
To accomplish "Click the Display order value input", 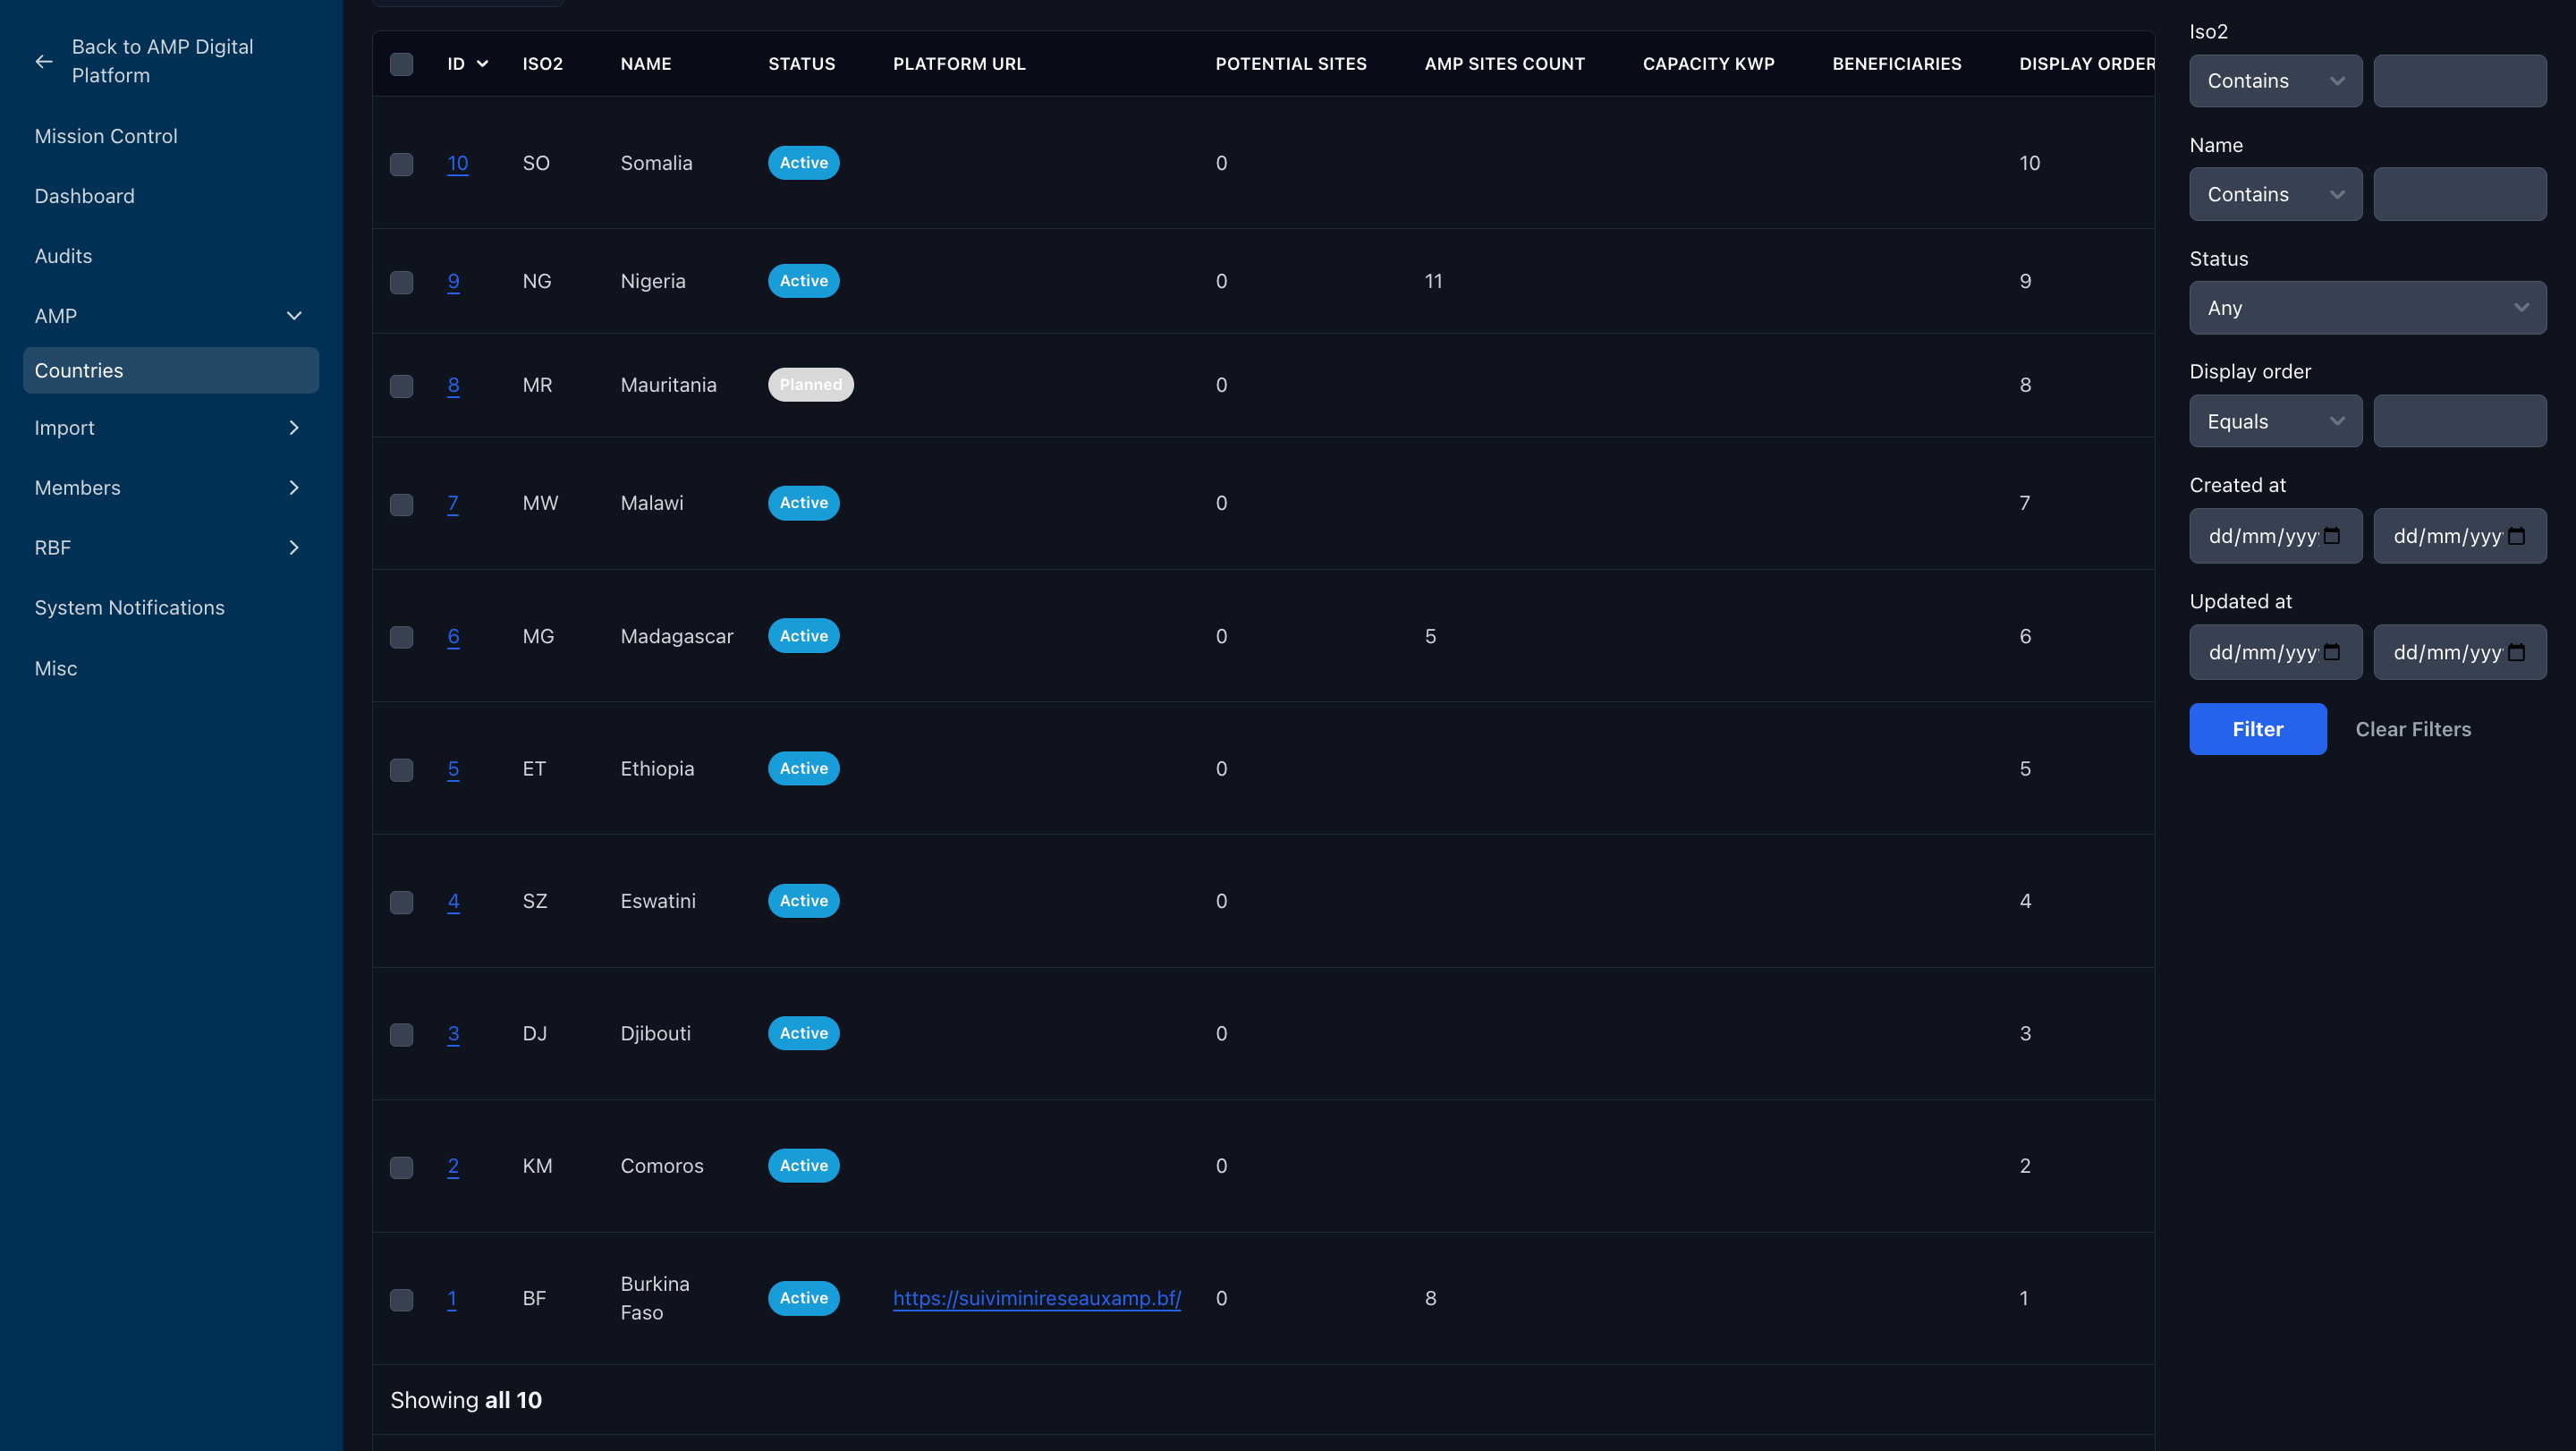I will 2459,421.
